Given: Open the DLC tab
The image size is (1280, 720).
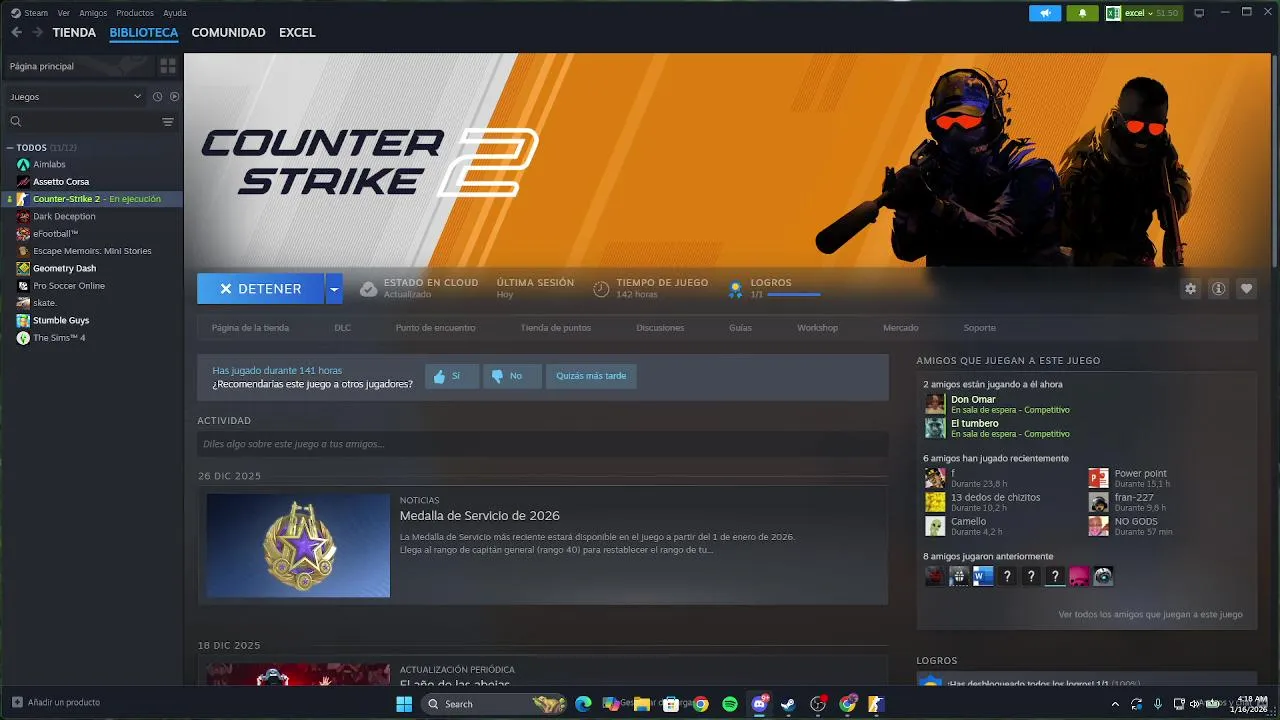Looking at the screenshot, I should point(342,328).
